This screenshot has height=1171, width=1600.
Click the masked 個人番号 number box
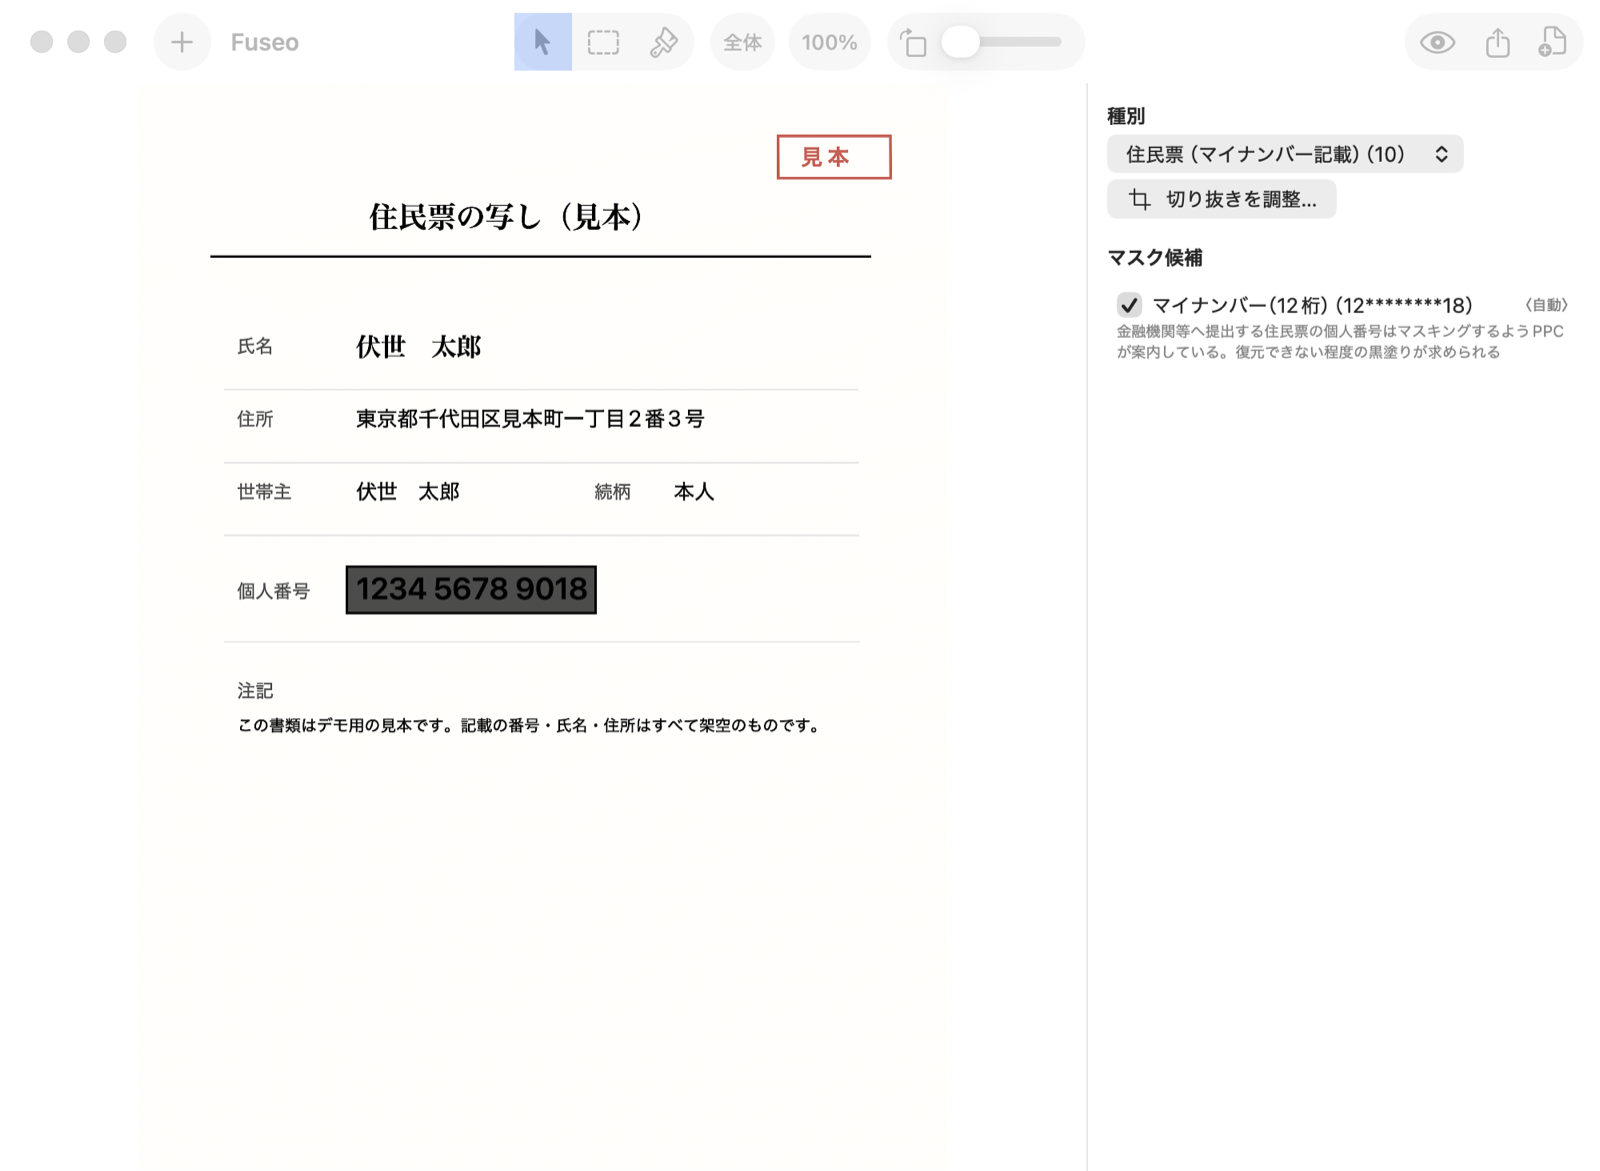click(x=471, y=589)
